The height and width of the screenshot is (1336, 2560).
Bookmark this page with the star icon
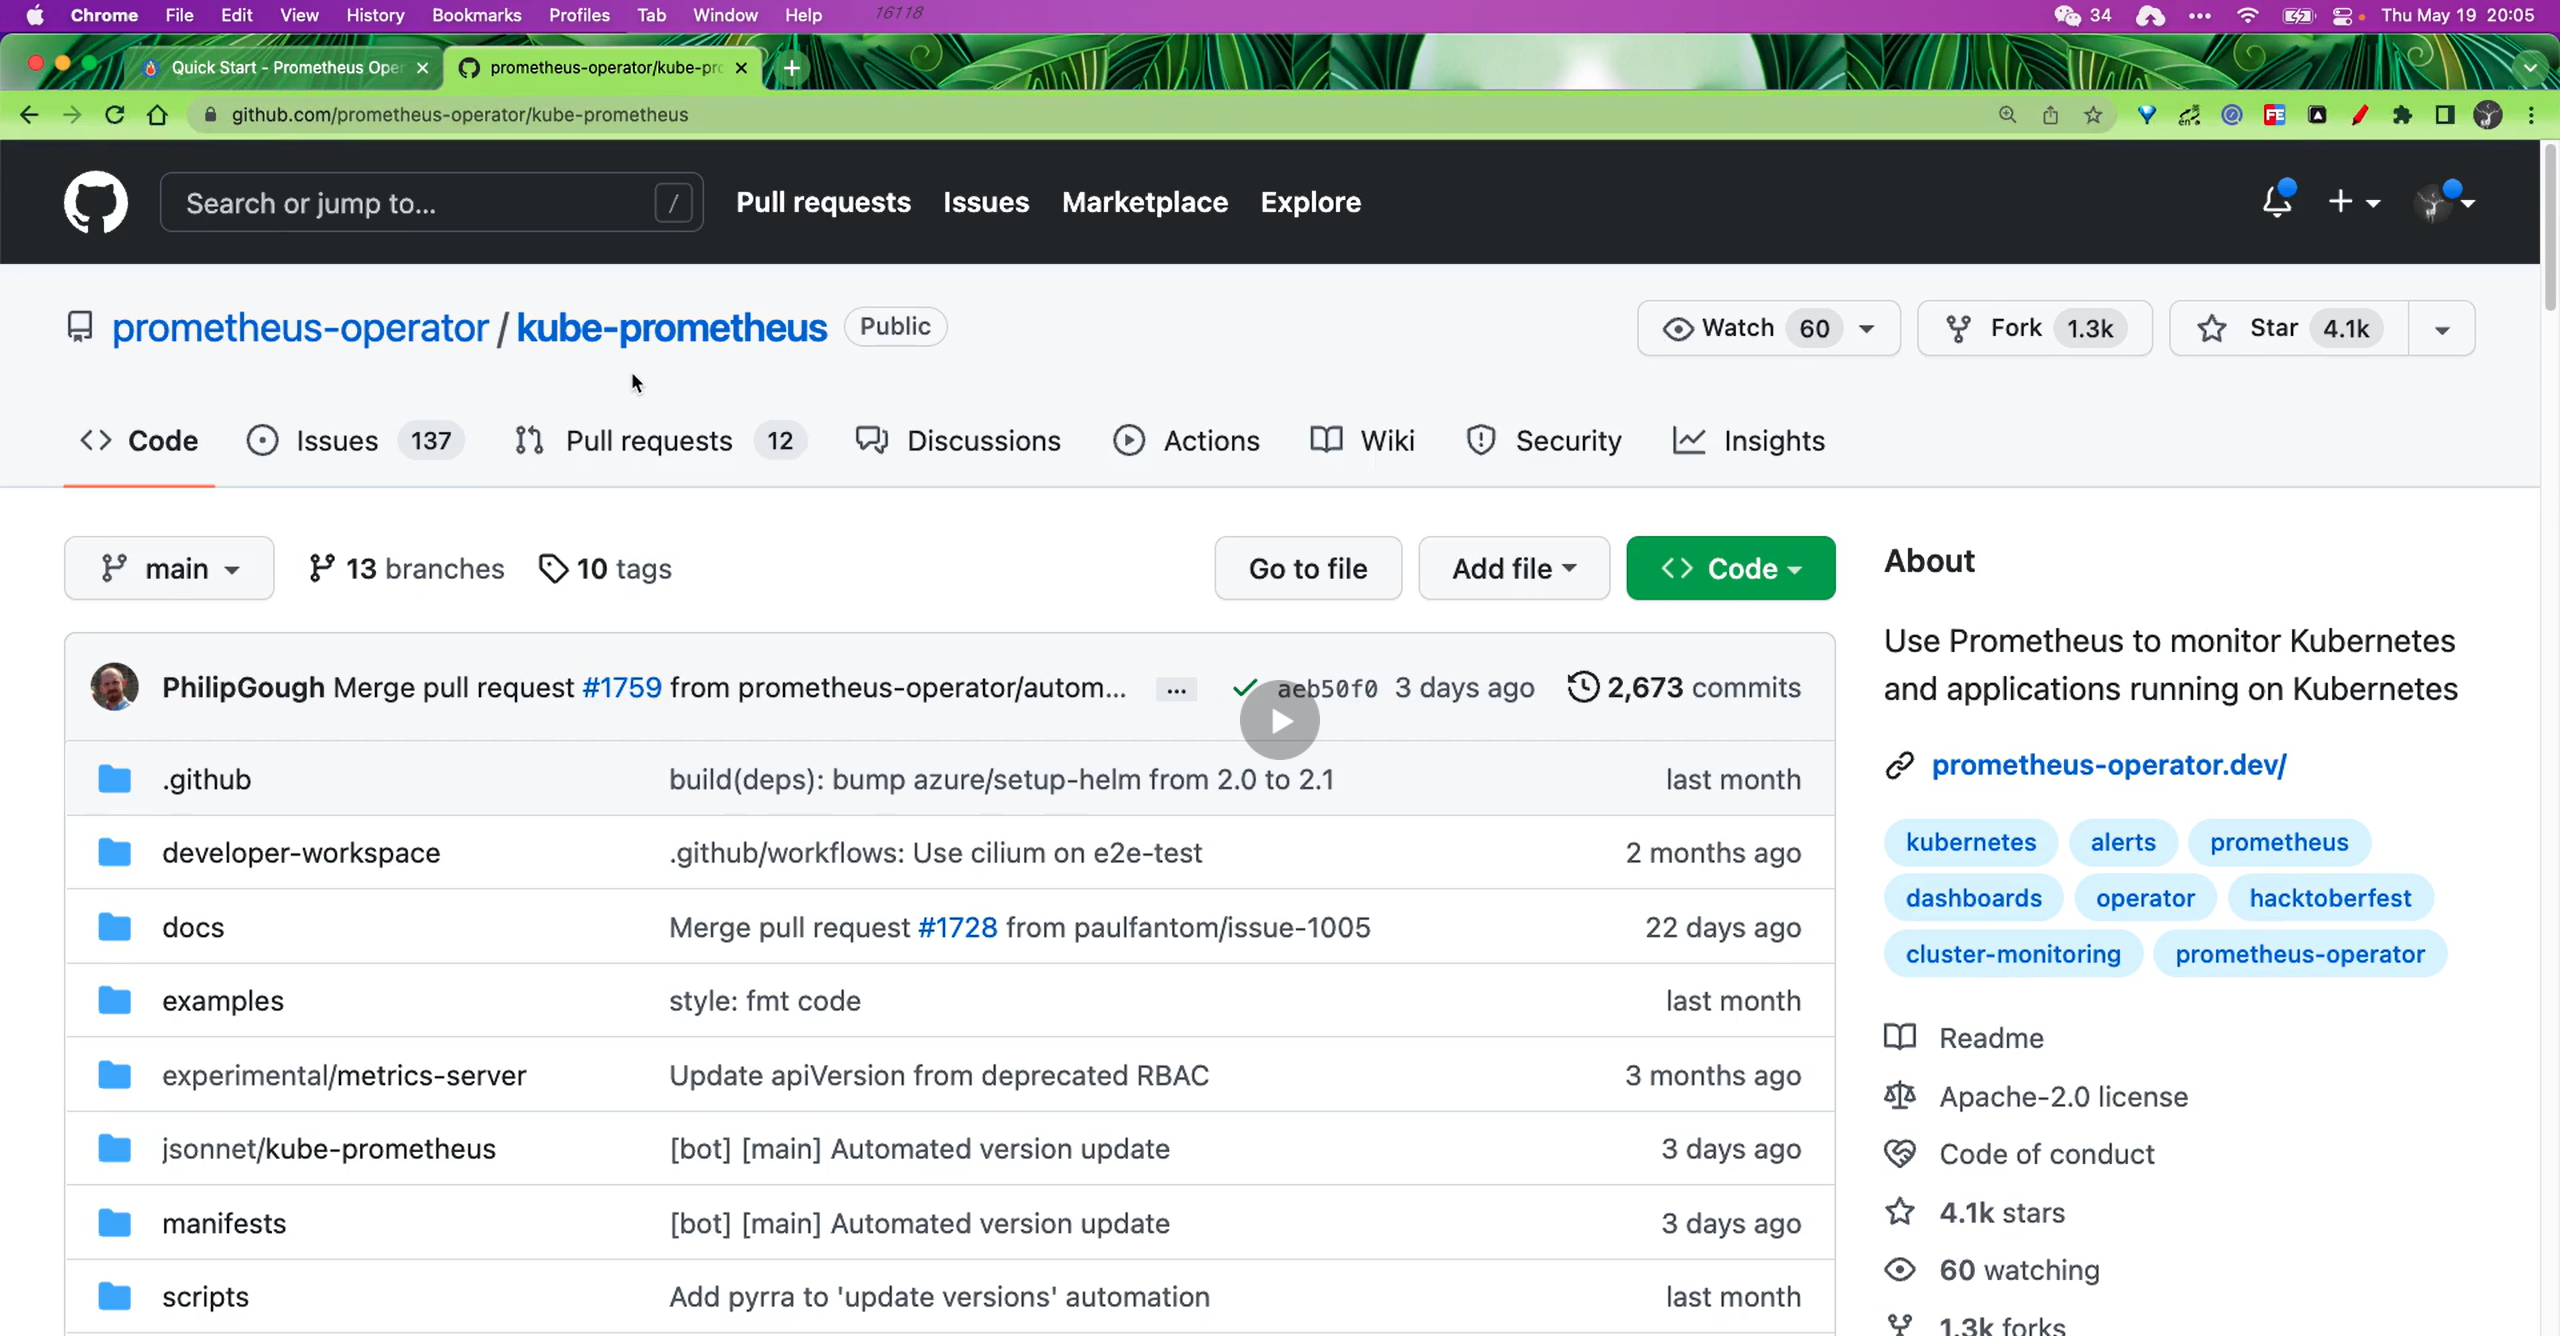[2093, 114]
